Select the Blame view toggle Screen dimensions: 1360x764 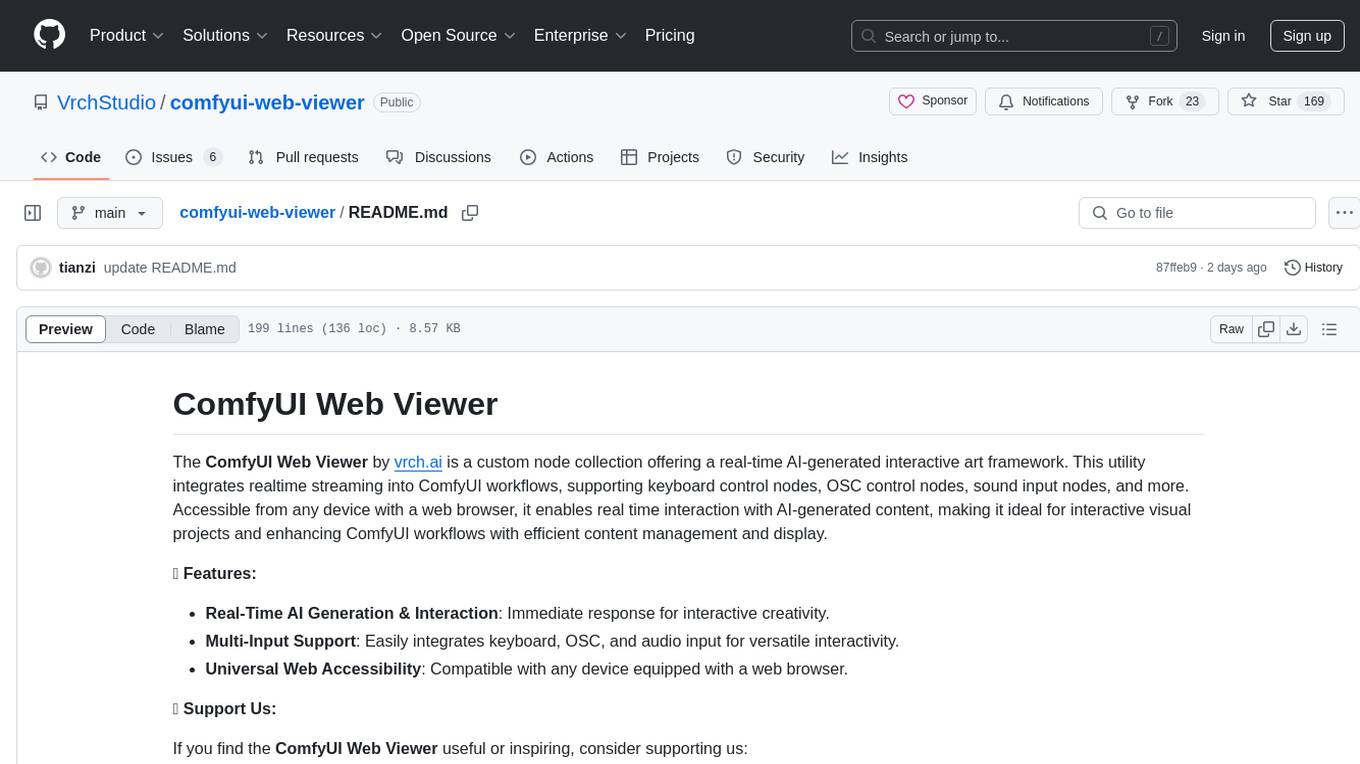[x=205, y=329]
